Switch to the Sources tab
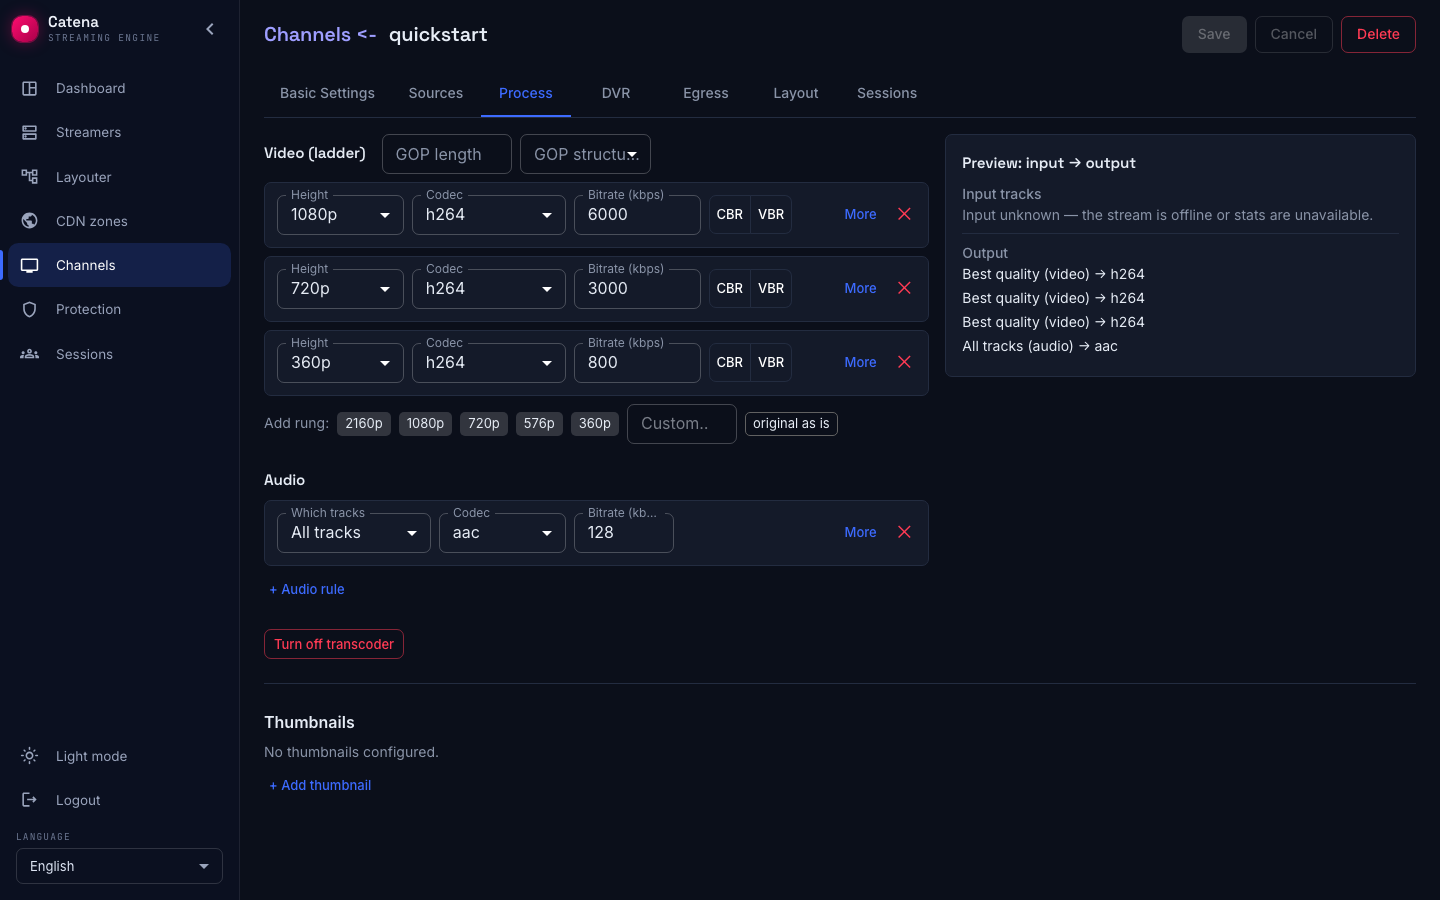The image size is (1440, 900). pyautogui.click(x=436, y=93)
